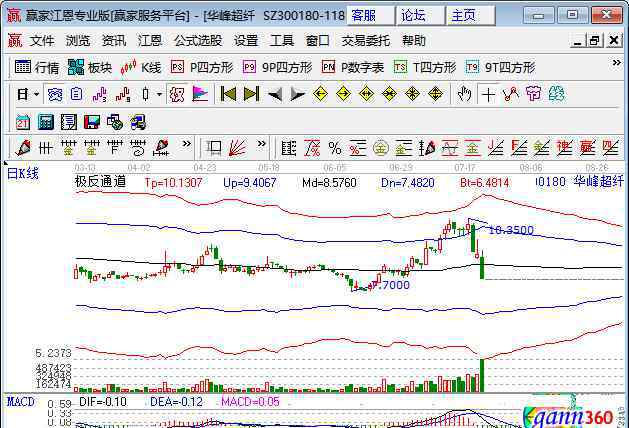Viewport: 629px width, 428px height.
Task: Switch to the K线 candlestick chart
Action: pyautogui.click(x=140, y=67)
